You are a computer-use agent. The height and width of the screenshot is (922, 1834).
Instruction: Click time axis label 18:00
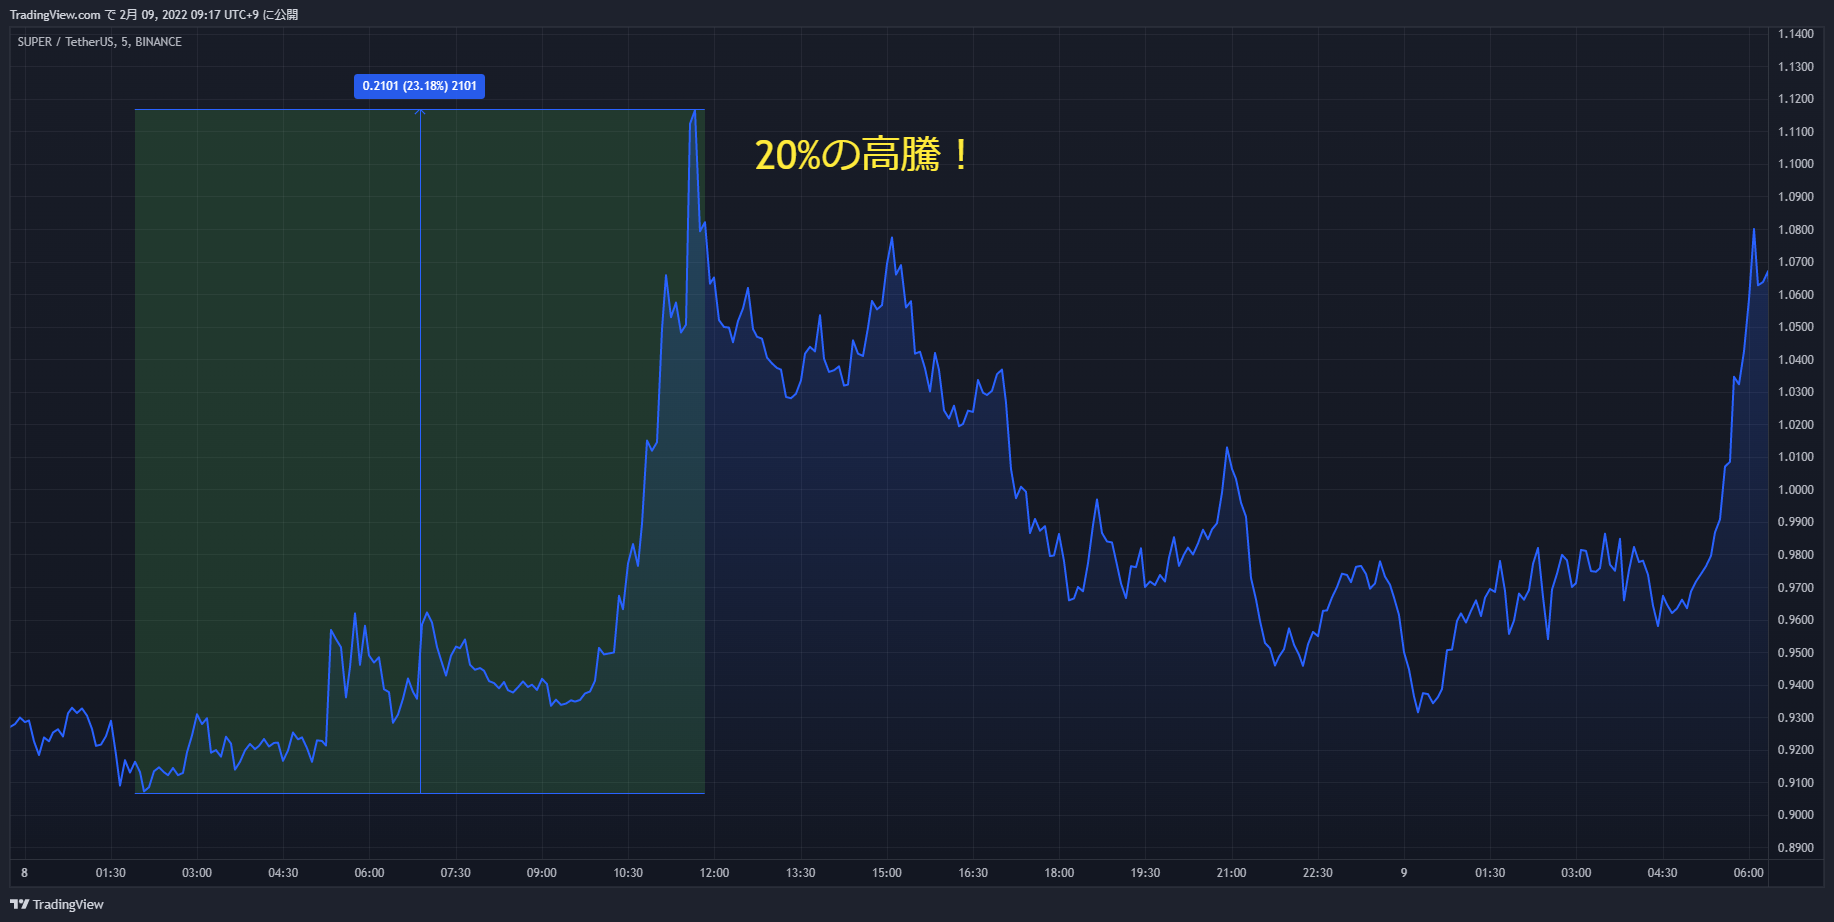[x=1059, y=873]
